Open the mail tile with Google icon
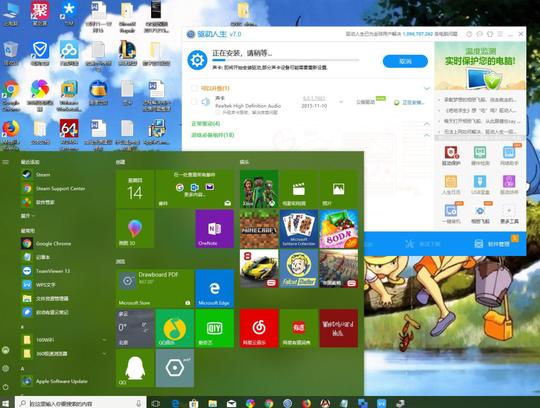 coord(195,189)
